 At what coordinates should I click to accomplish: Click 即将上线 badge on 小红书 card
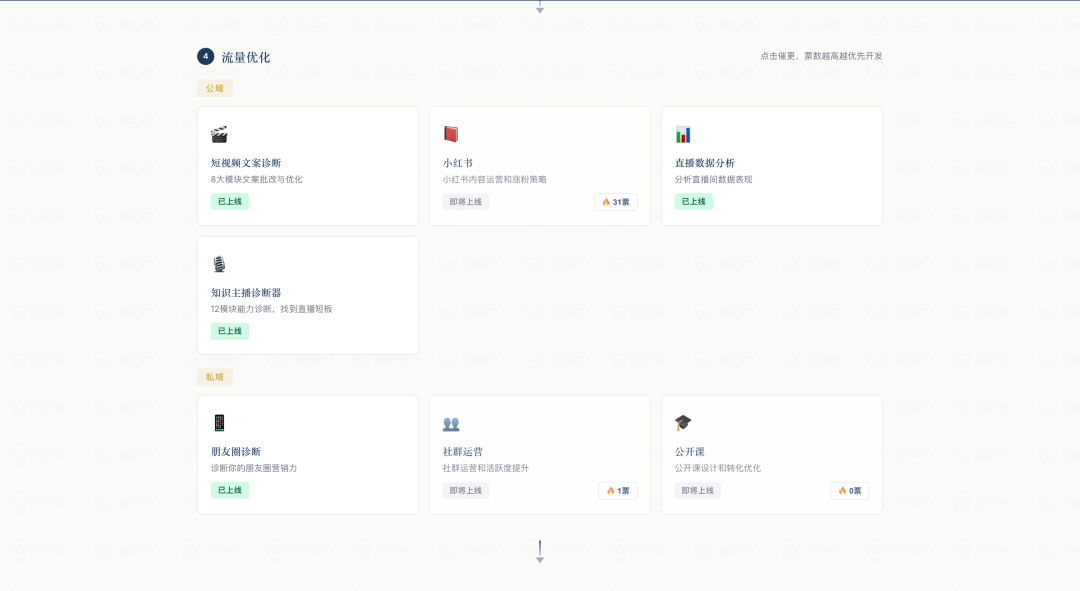coord(466,202)
